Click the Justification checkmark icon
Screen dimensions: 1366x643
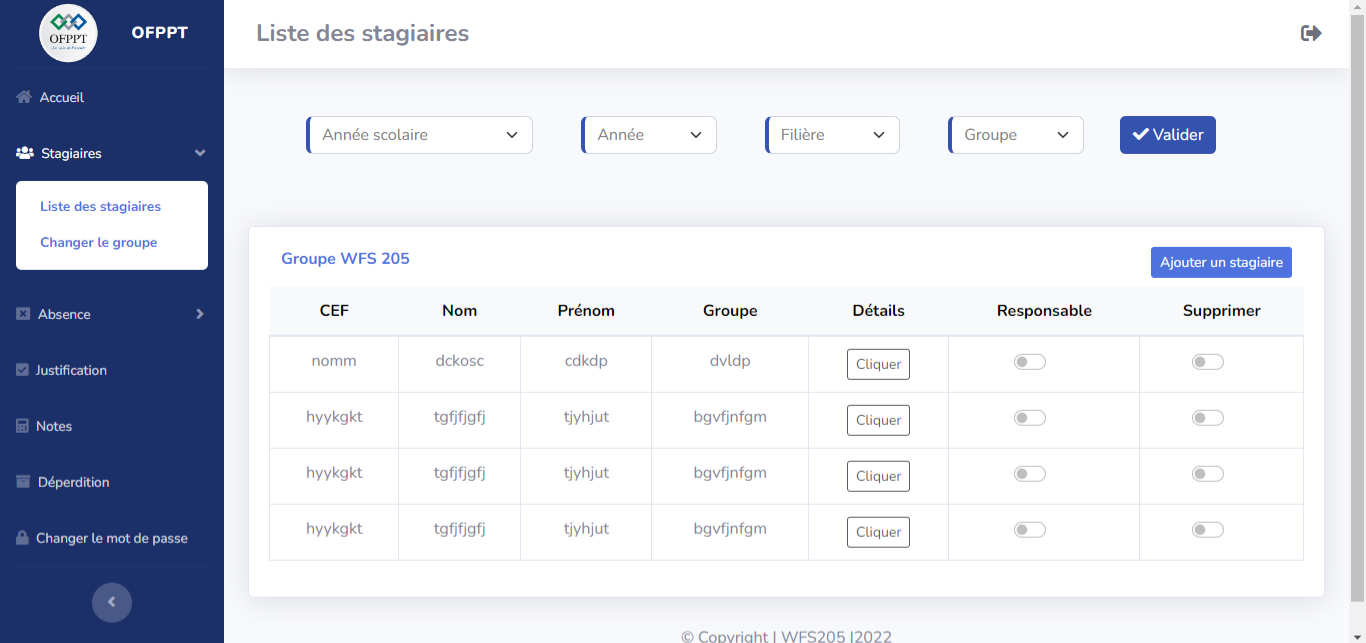click(x=22, y=370)
